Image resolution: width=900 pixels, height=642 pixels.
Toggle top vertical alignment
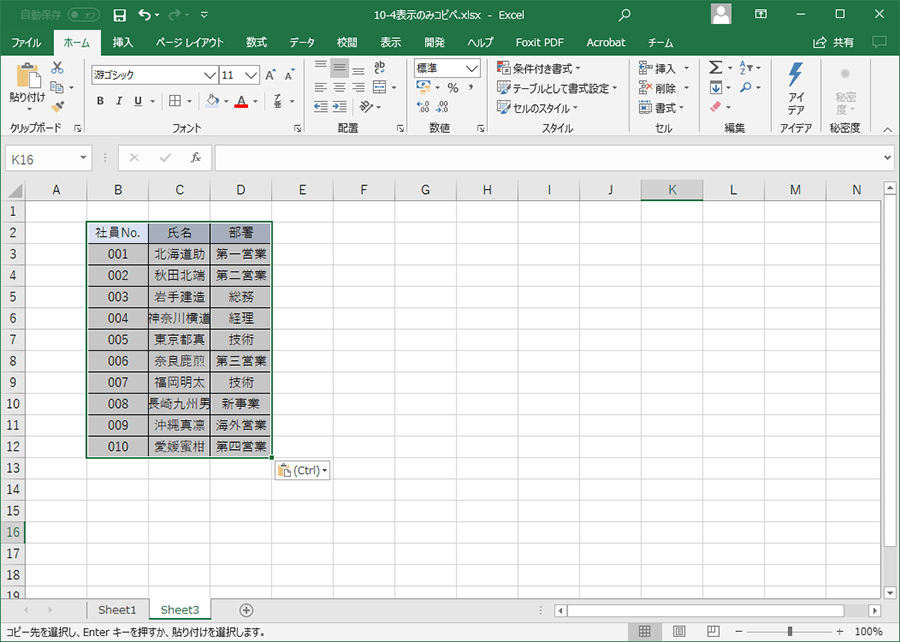(320, 65)
